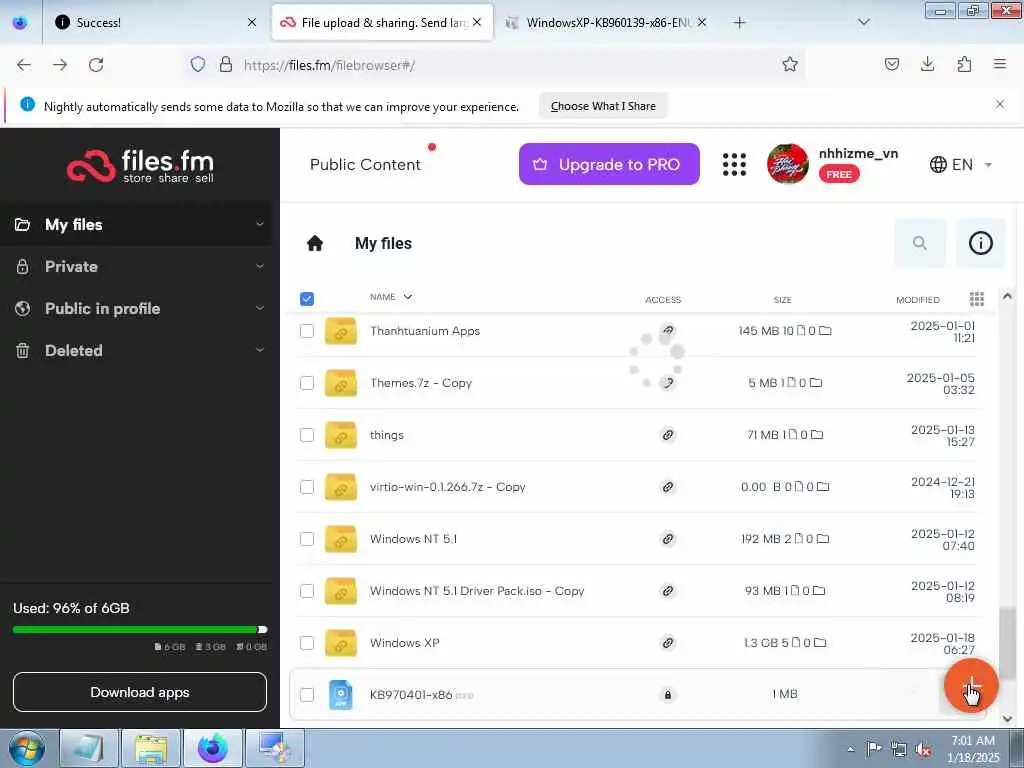Viewport: 1024px width, 768px height.
Task: Show the info panel icon
Action: [980, 243]
